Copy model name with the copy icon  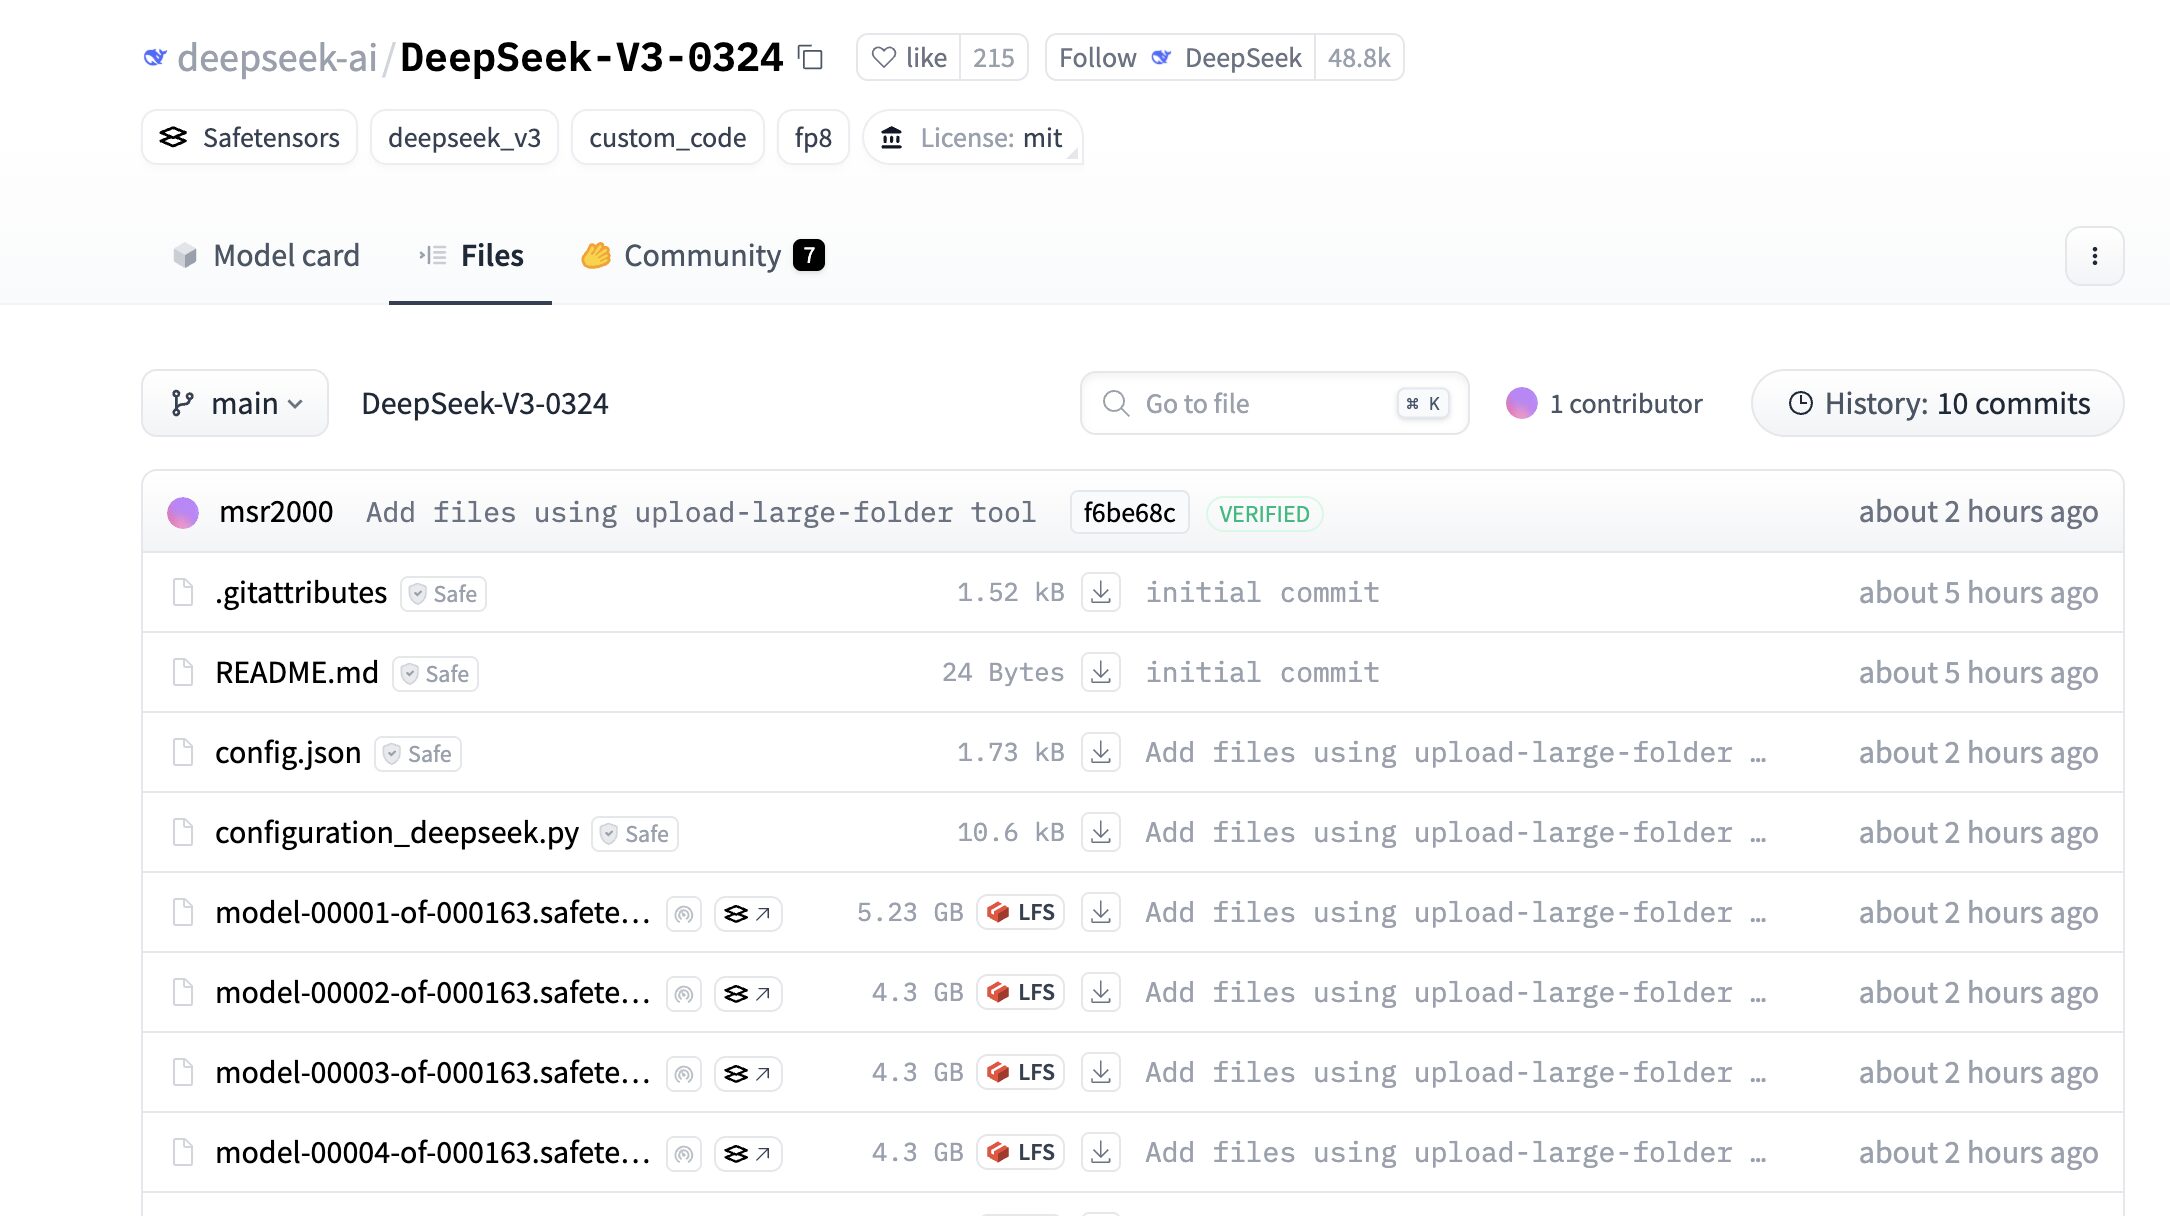click(x=810, y=58)
